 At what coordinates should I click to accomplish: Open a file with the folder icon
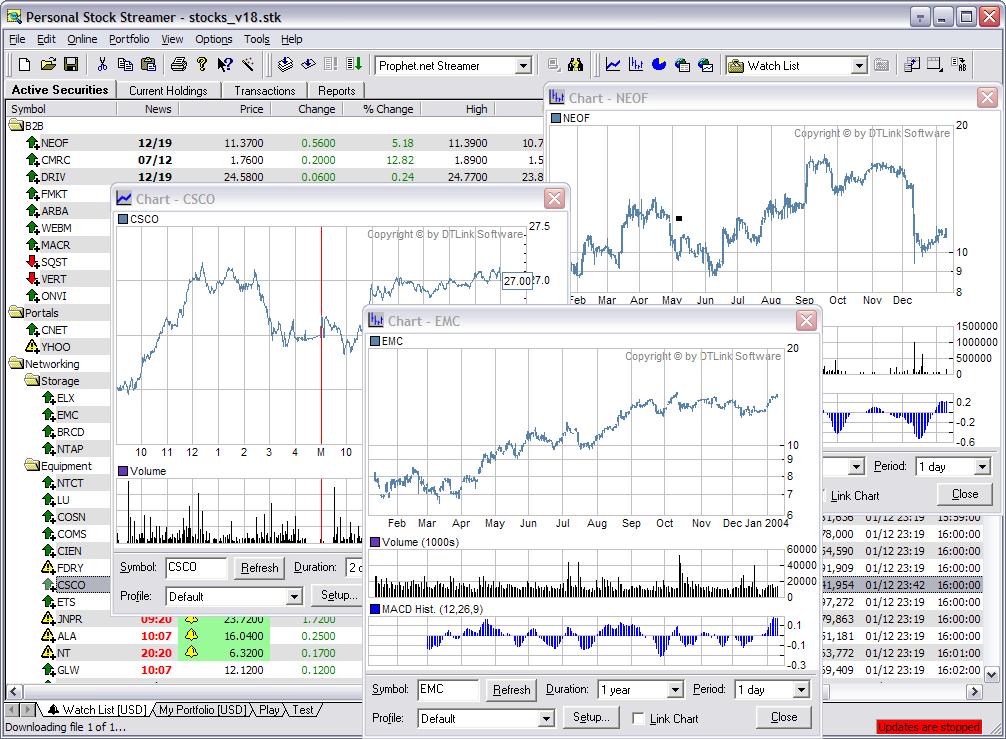click(48, 65)
